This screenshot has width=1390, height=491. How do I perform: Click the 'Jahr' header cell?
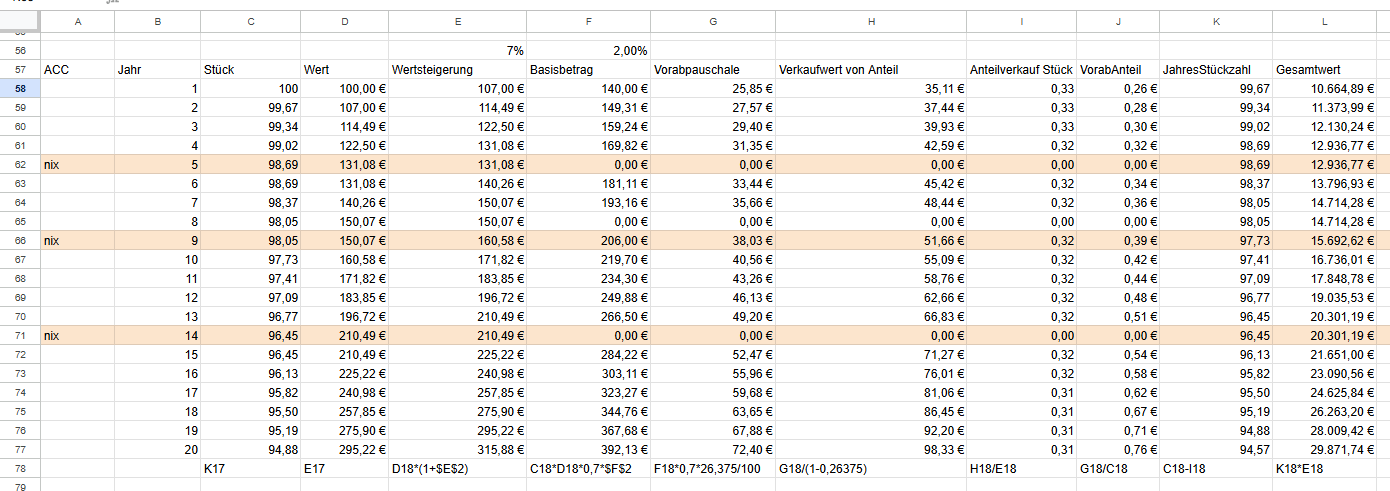pos(157,70)
